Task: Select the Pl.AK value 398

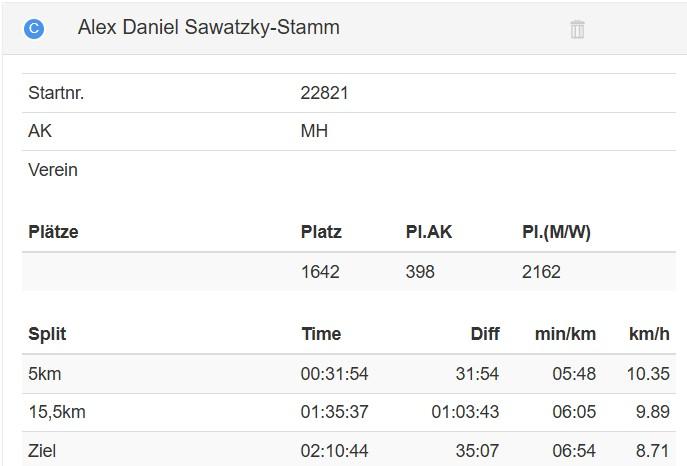Action: tap(420, 272)
